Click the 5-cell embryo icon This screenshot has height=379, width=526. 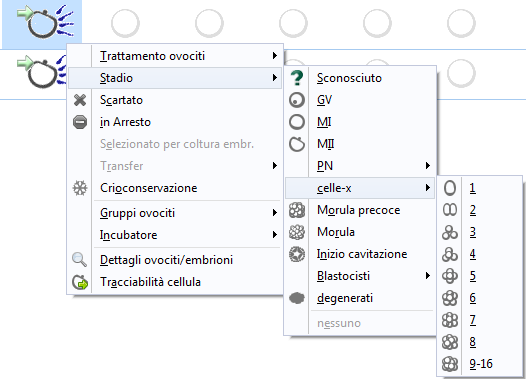[450, 276]
